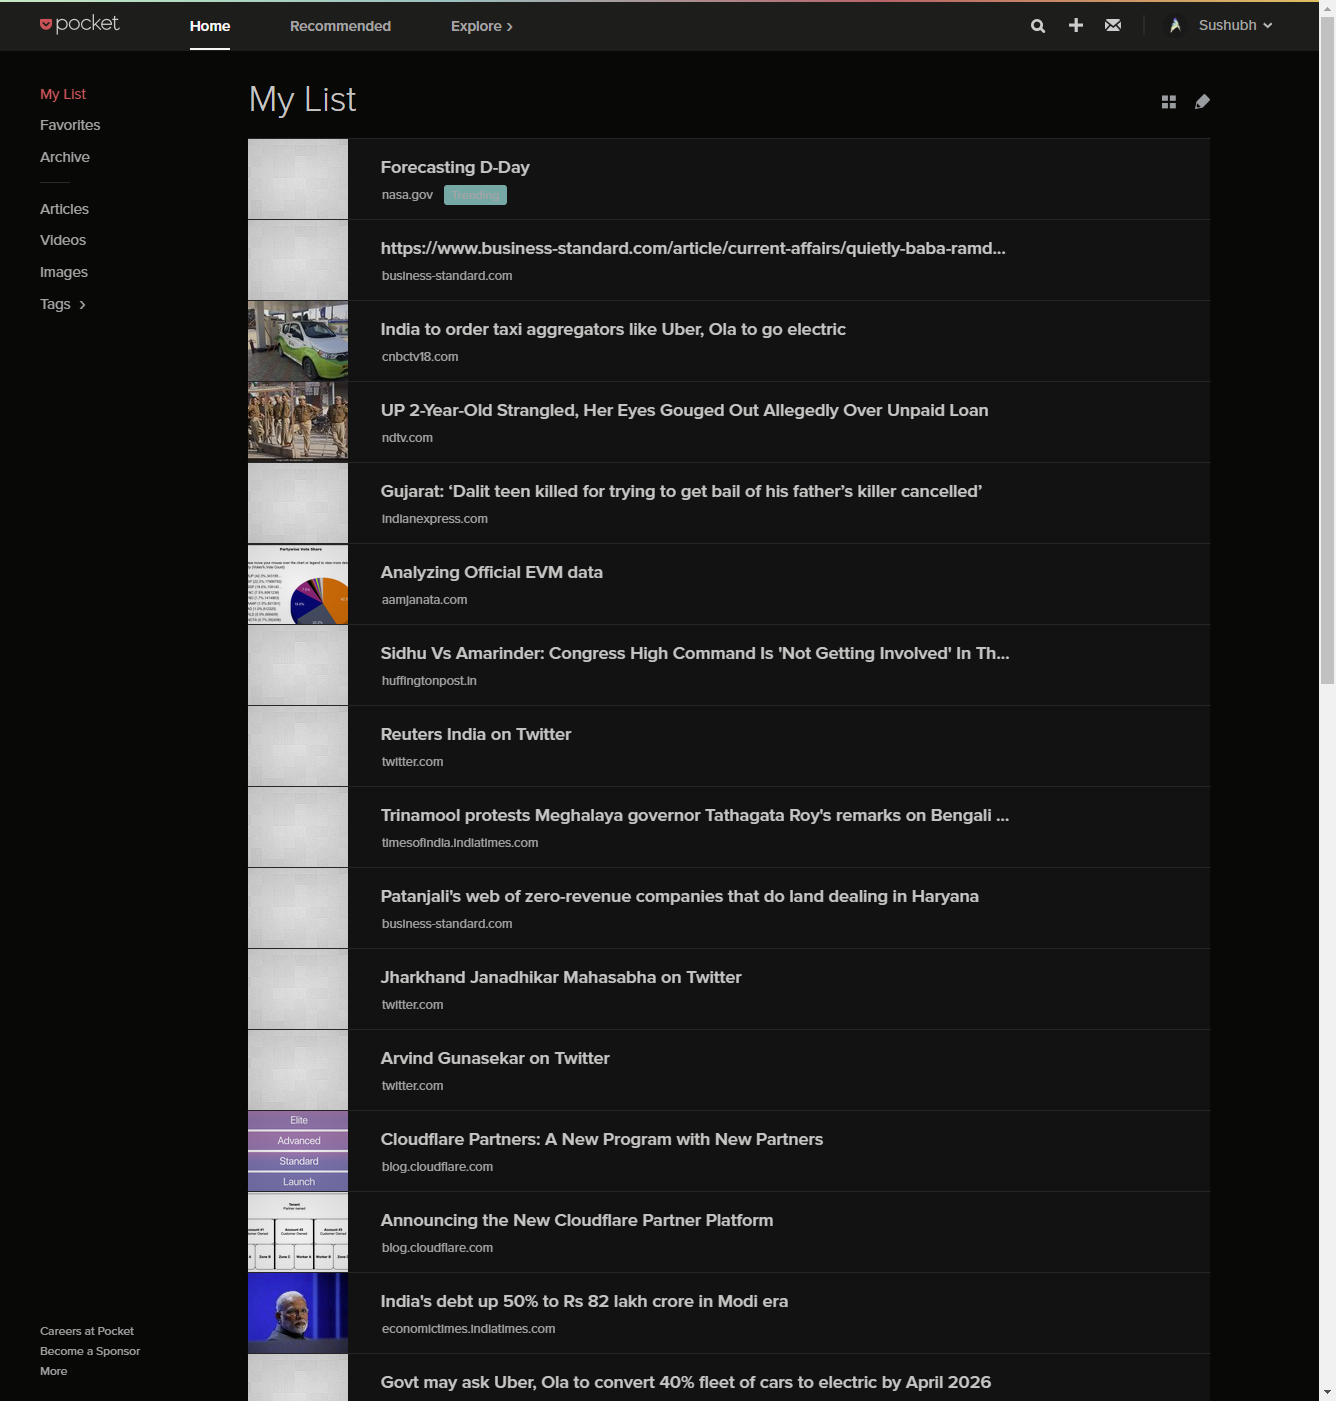Open the Gujarat Dalit teen killed article
Image resolution: width=1336 pixels, height=1401 pixels.
681,491
